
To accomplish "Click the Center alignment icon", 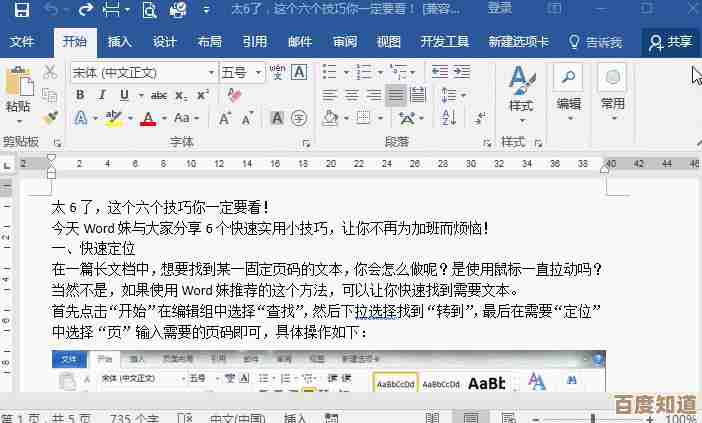I will pos(352,95).
